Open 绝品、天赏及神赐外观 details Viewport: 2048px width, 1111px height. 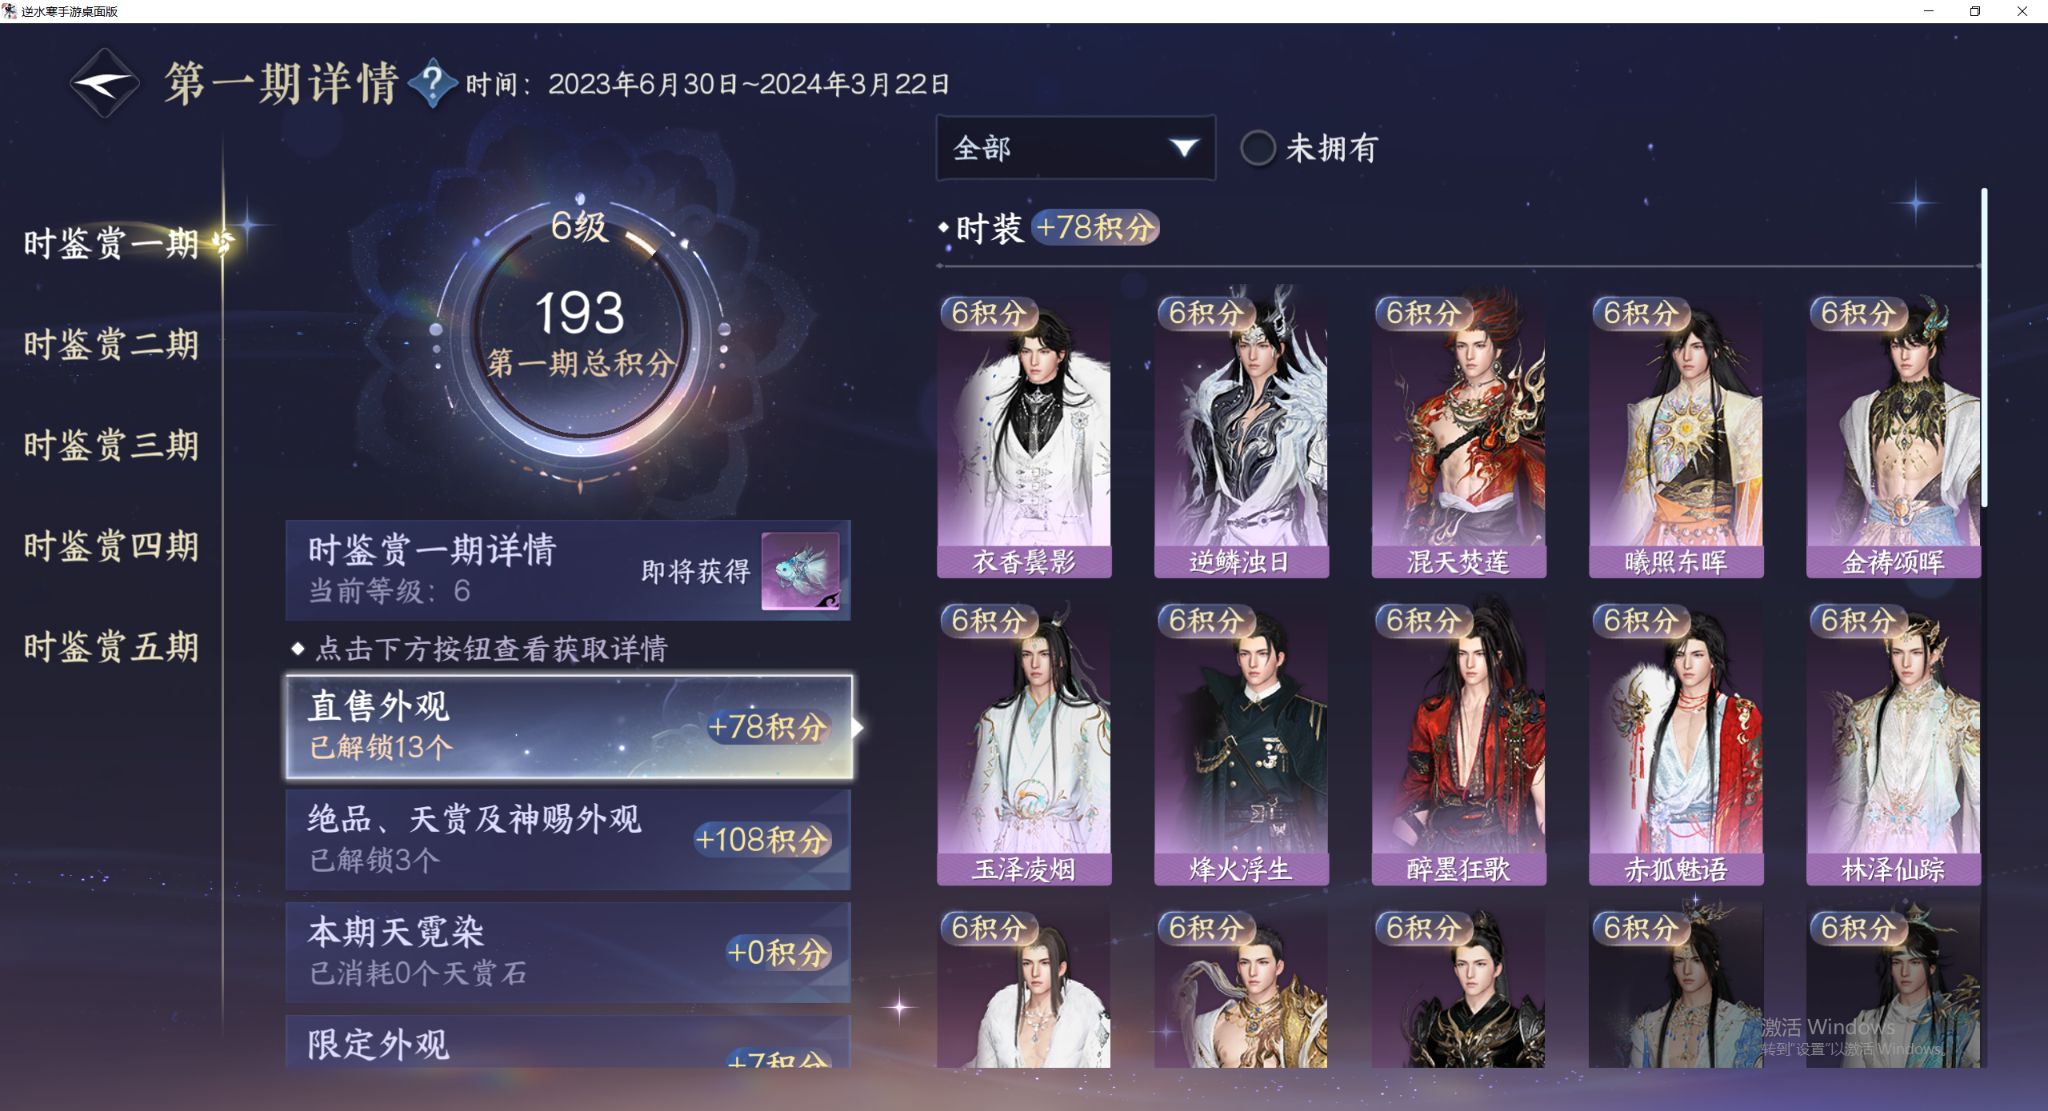pos(568,839)
